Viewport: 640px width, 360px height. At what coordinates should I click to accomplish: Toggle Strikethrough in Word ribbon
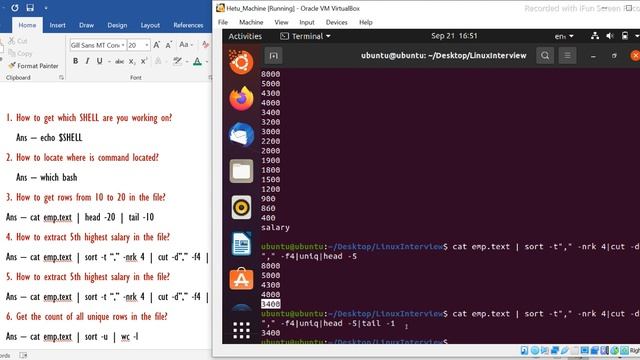[119, 62]
